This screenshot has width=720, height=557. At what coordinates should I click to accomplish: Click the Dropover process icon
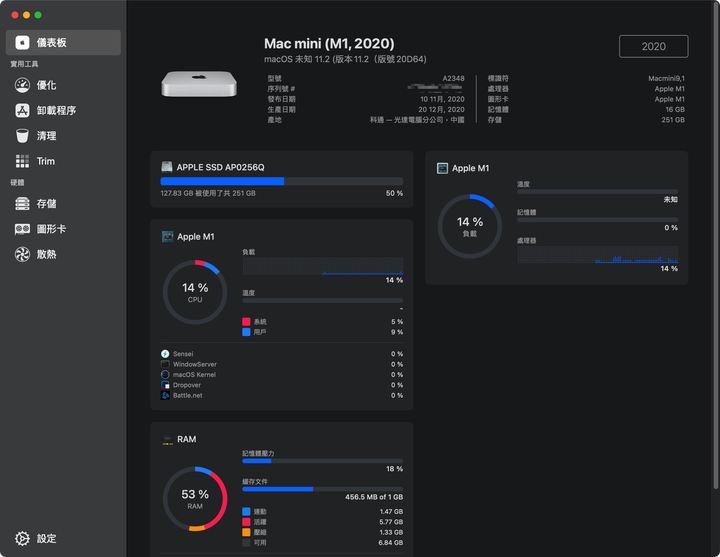pos(165,385)
